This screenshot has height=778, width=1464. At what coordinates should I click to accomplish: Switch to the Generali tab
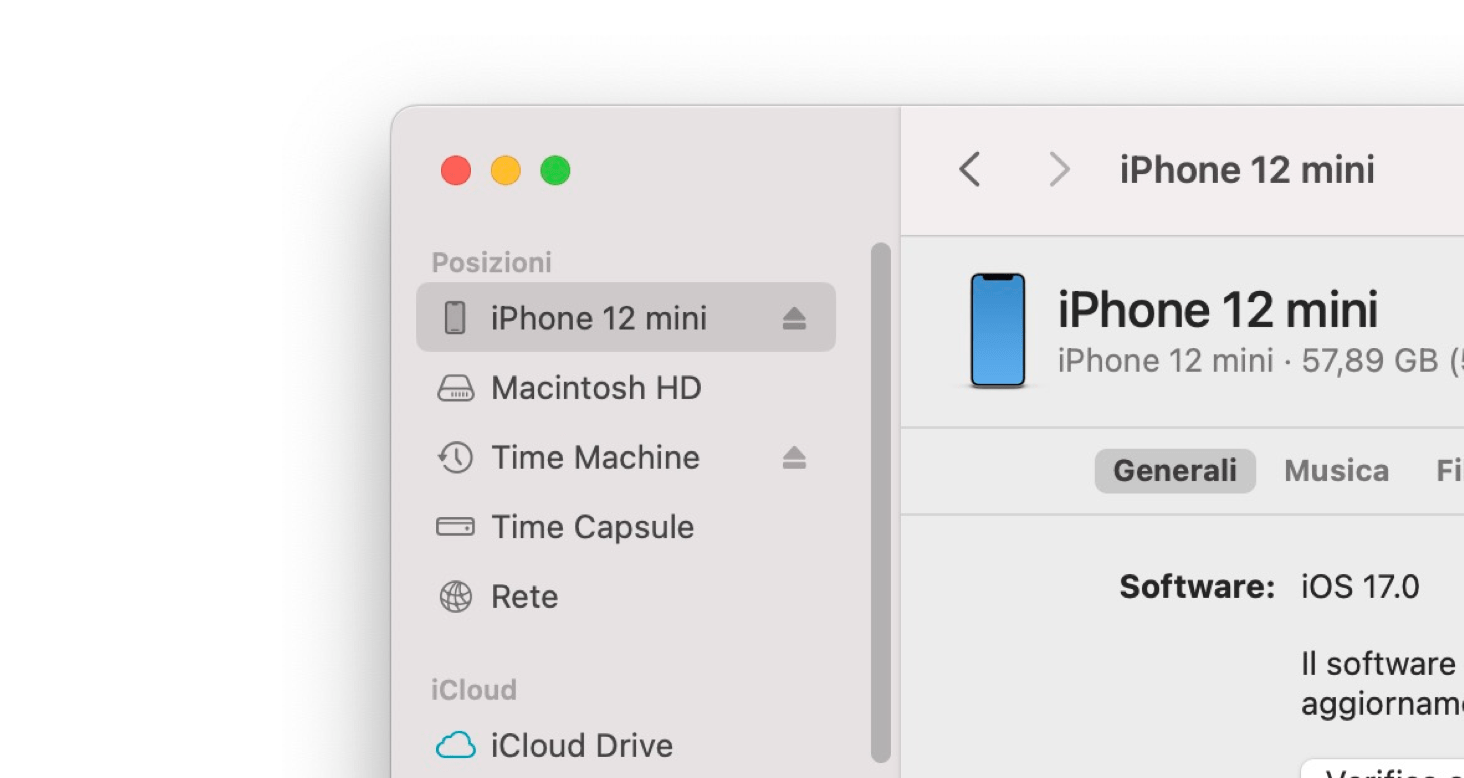(x=1175, y=471)
